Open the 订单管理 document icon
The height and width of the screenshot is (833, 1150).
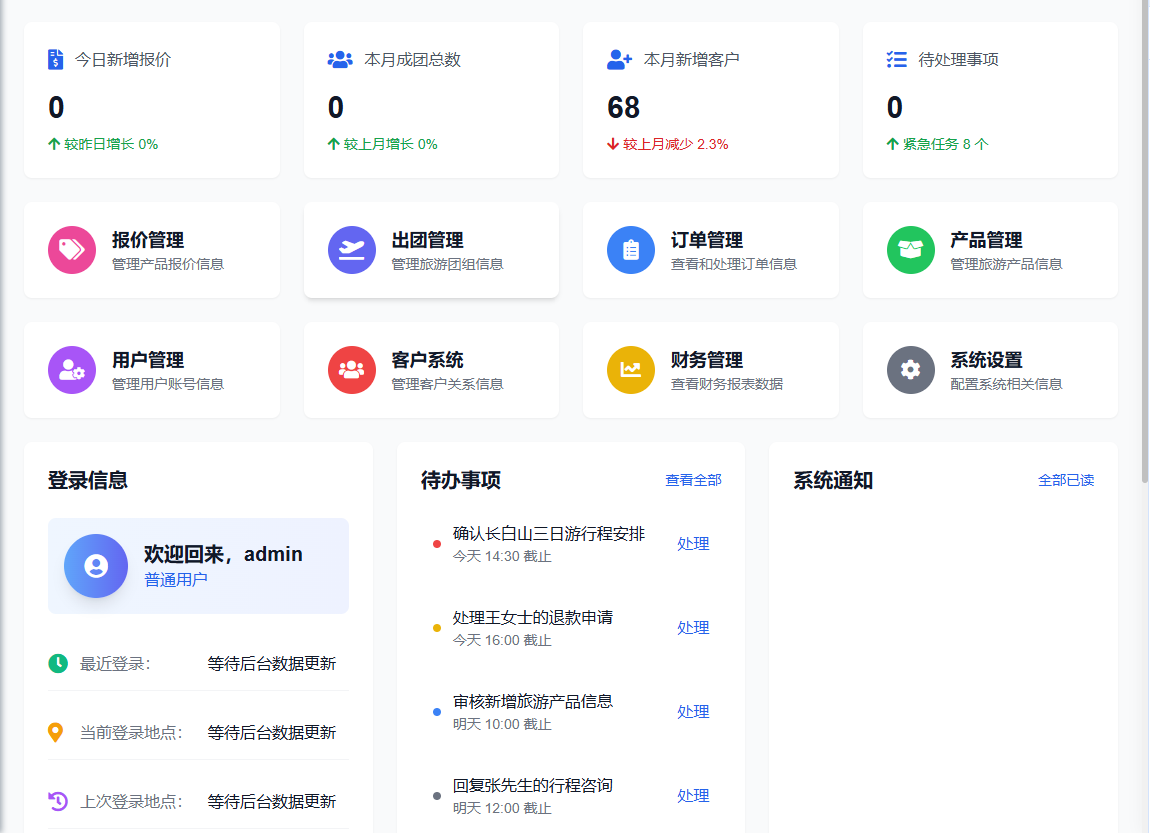(630, 250)
